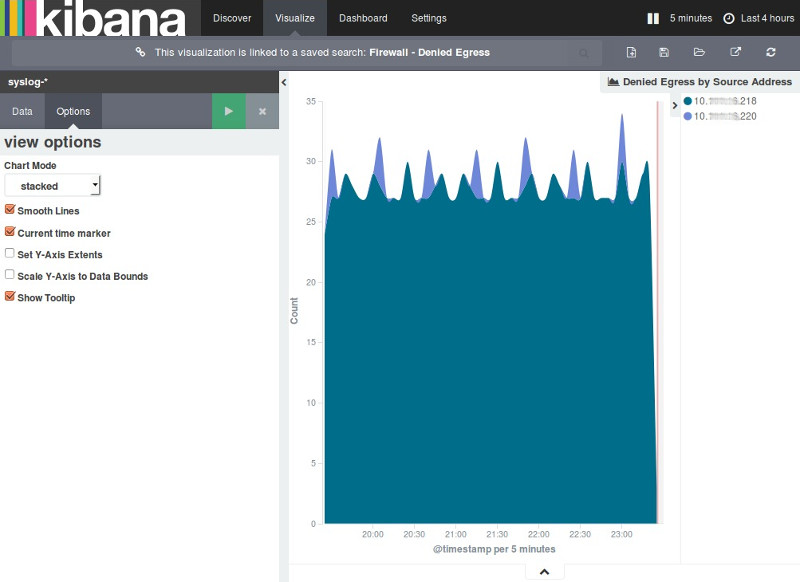Discard changes with the grey X button
800x582 pixels.
pyautogui.click(x=262, y=111)
